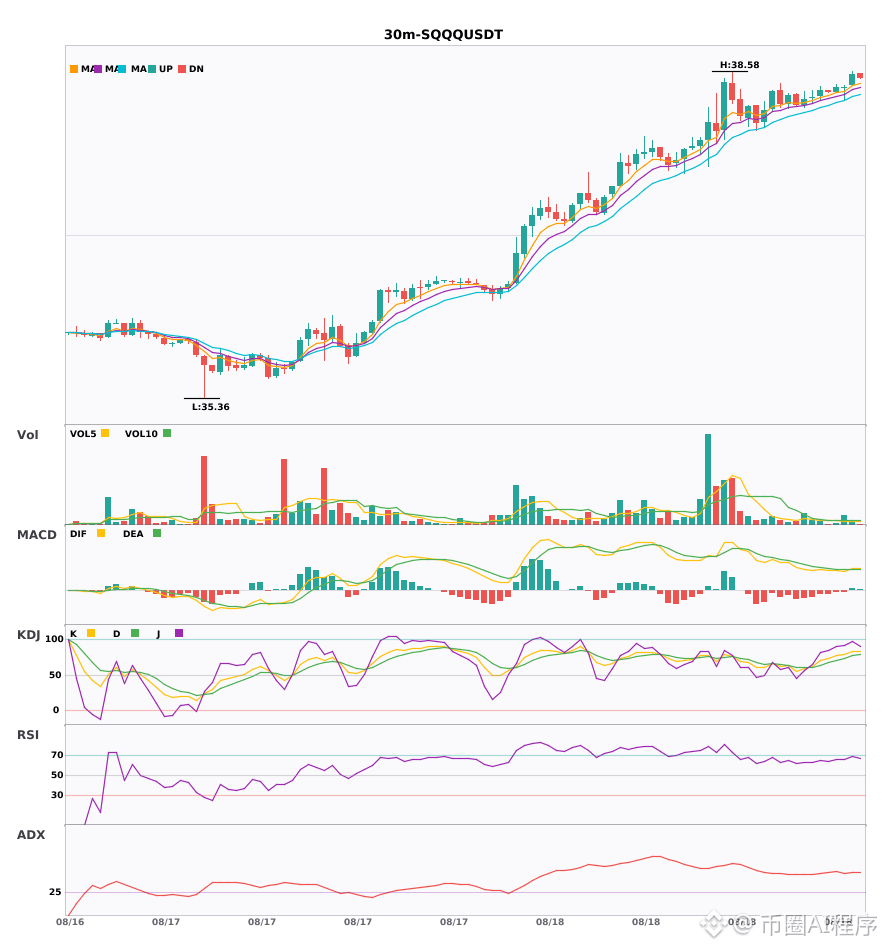The image size is (885, 950).
Task: Click the purple J line legend swatch
Action: [179, 633]
